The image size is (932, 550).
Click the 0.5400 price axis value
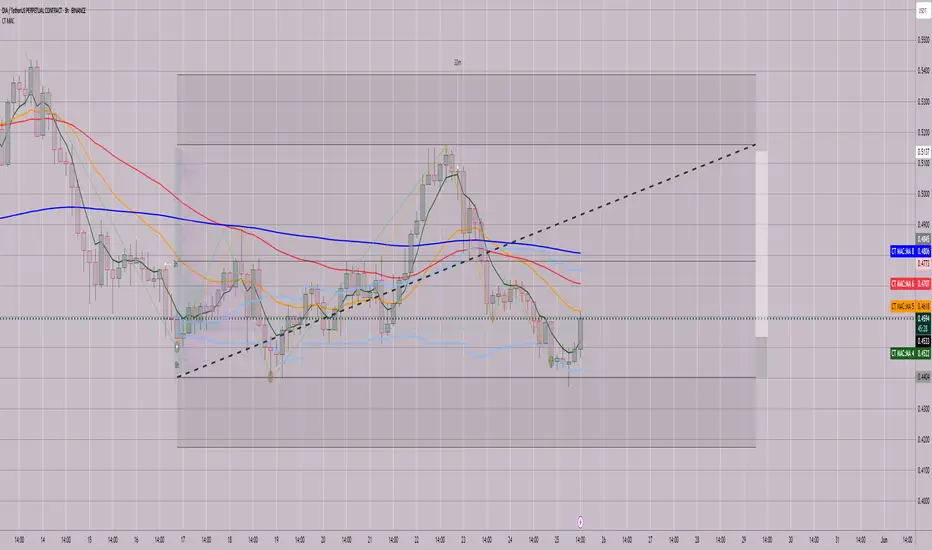923,71
